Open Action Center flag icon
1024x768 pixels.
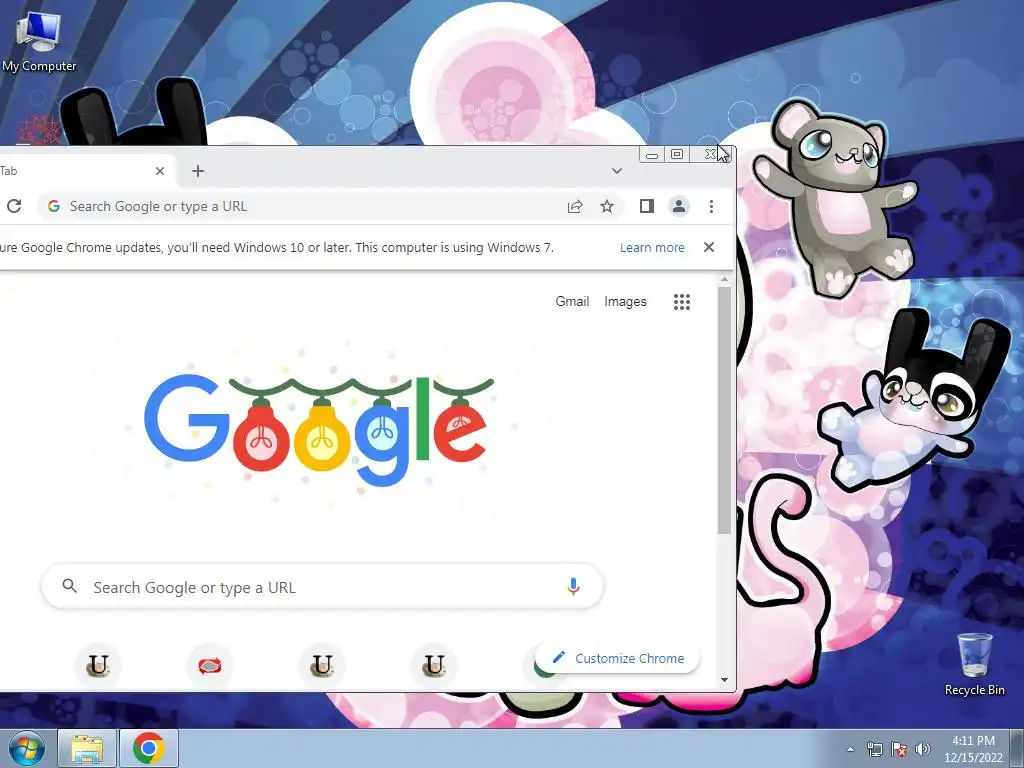pos(899,749)
